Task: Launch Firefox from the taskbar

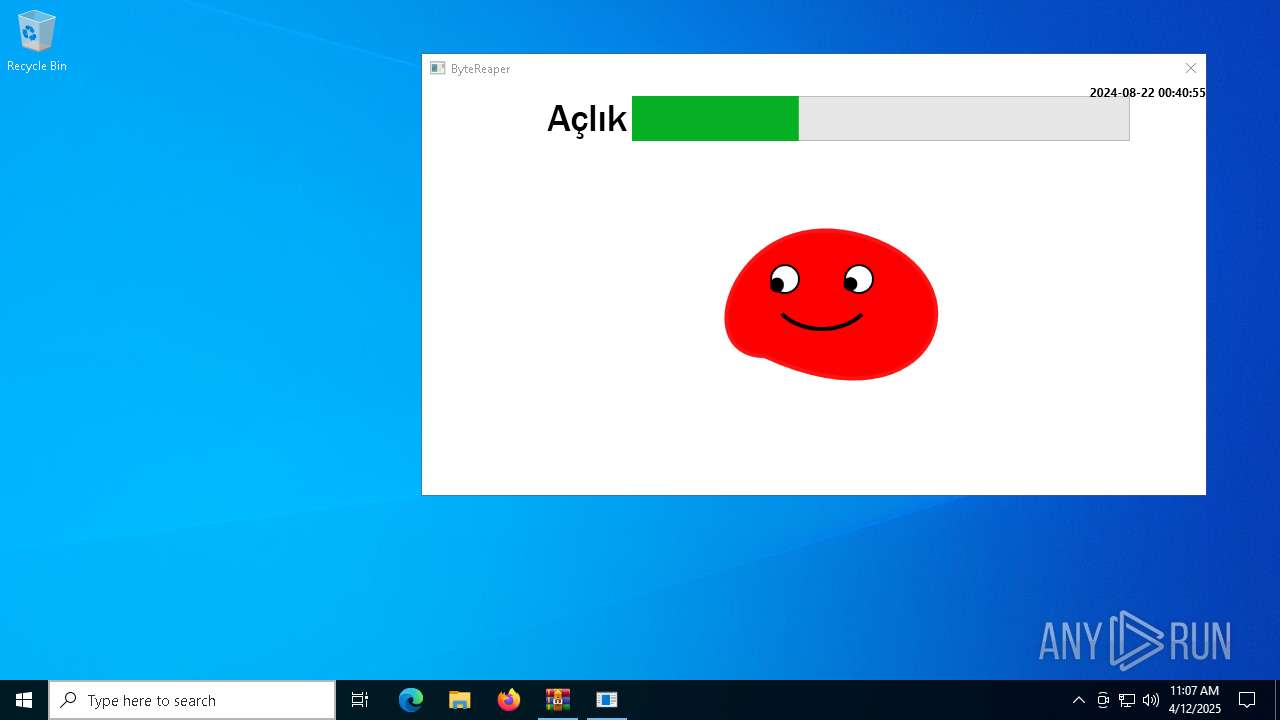Action: click(x=509, y=700)
